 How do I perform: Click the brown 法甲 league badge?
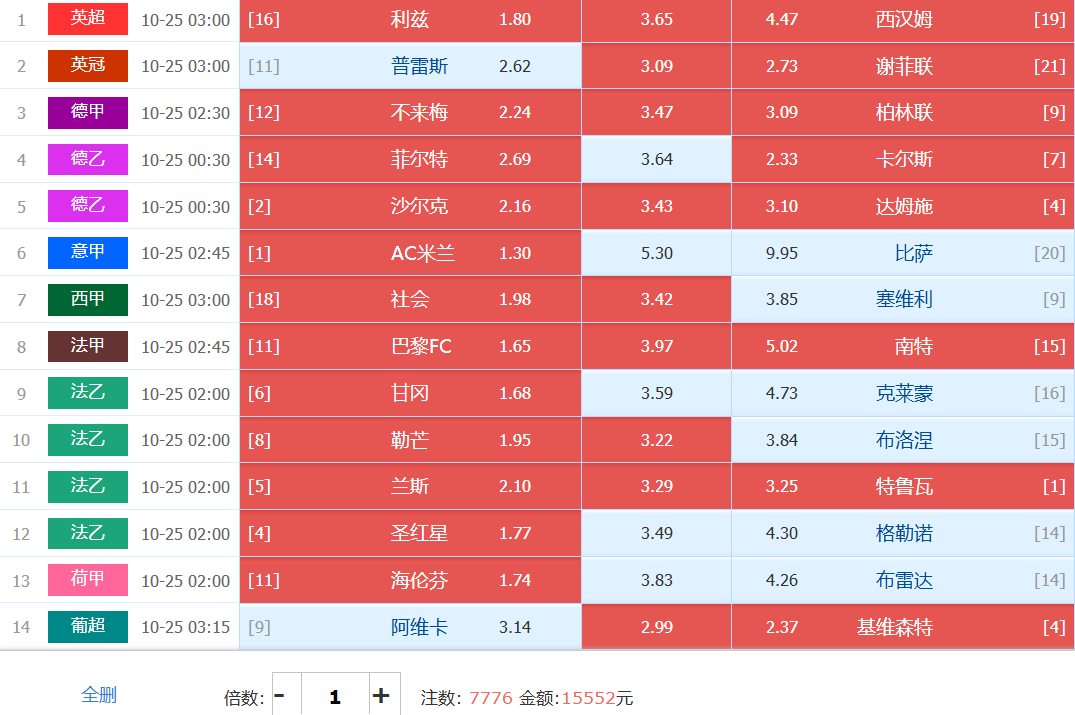pyautogui.click(x=88, y=346)
